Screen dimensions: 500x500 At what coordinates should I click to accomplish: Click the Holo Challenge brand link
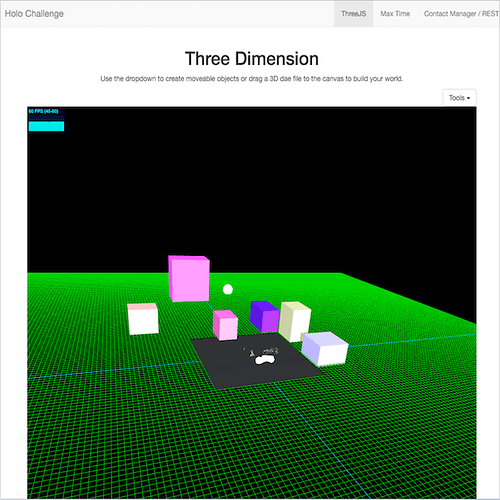34,14
